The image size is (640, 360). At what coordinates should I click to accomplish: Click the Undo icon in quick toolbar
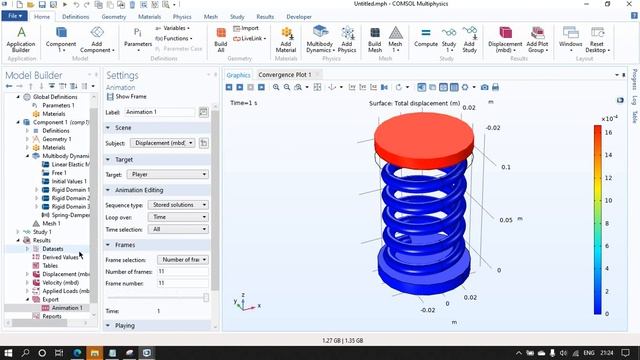[76, 4]
